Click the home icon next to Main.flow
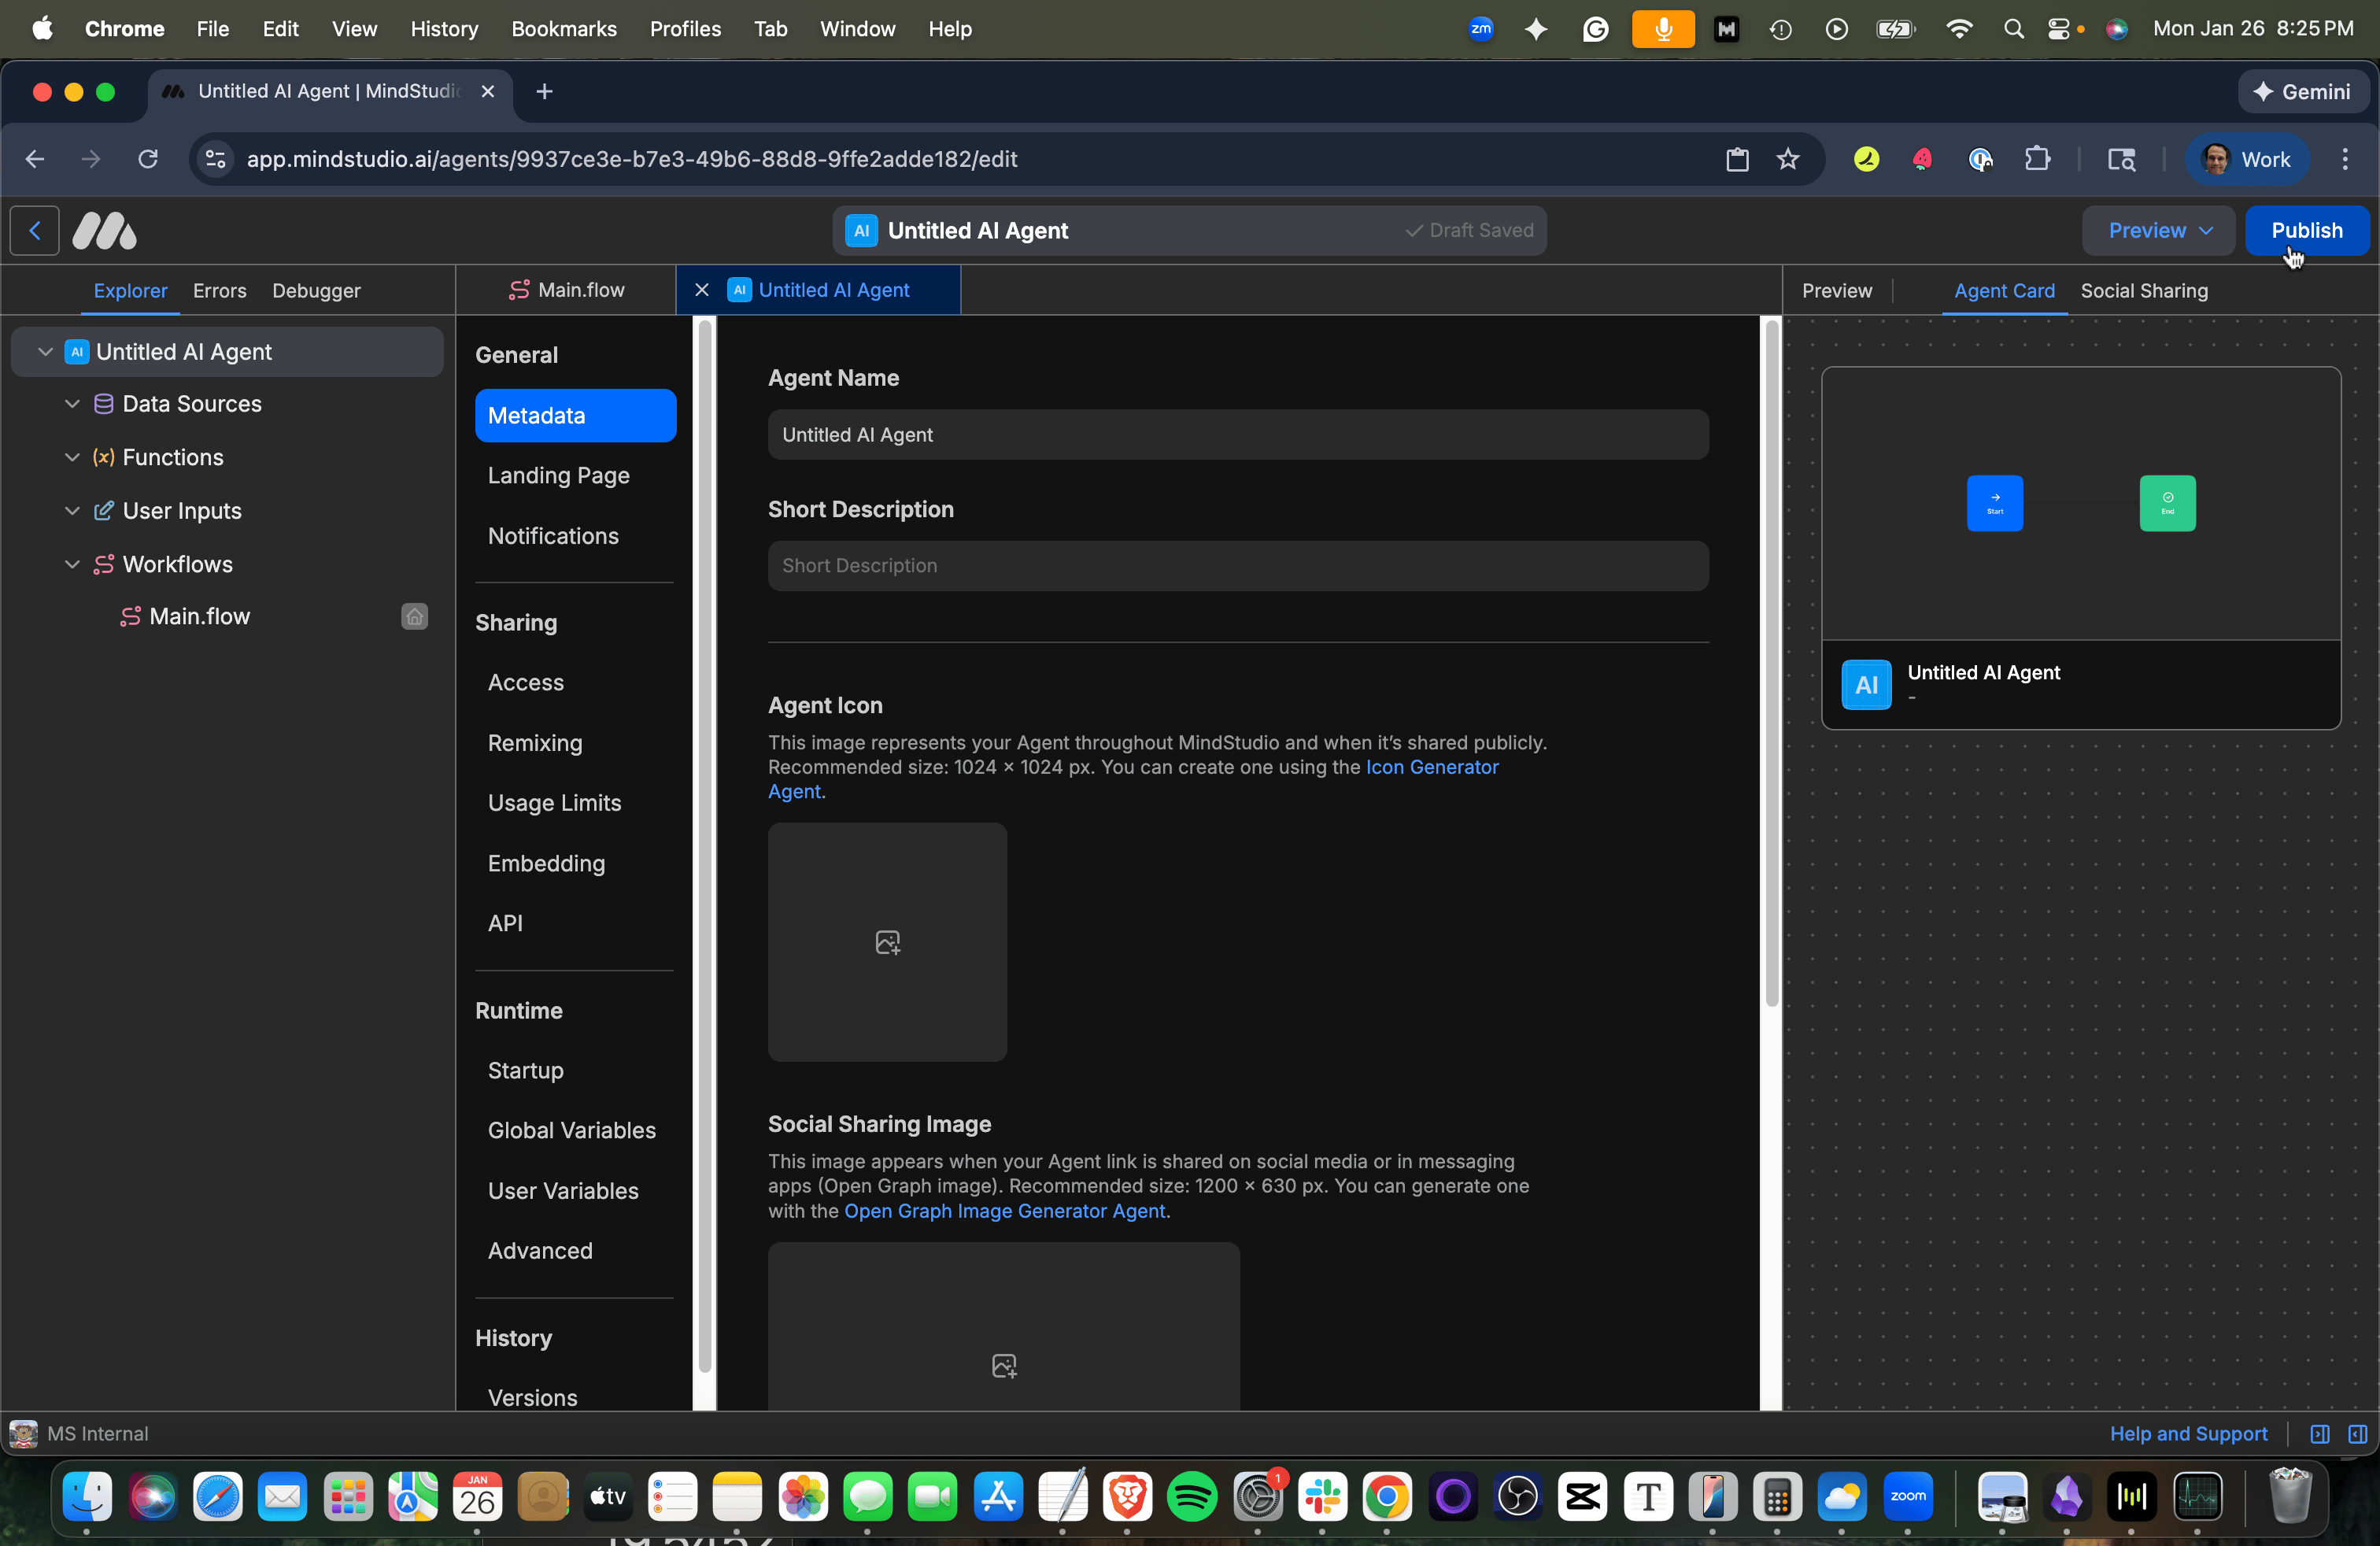2380x1546 pixels. point(414,616)
